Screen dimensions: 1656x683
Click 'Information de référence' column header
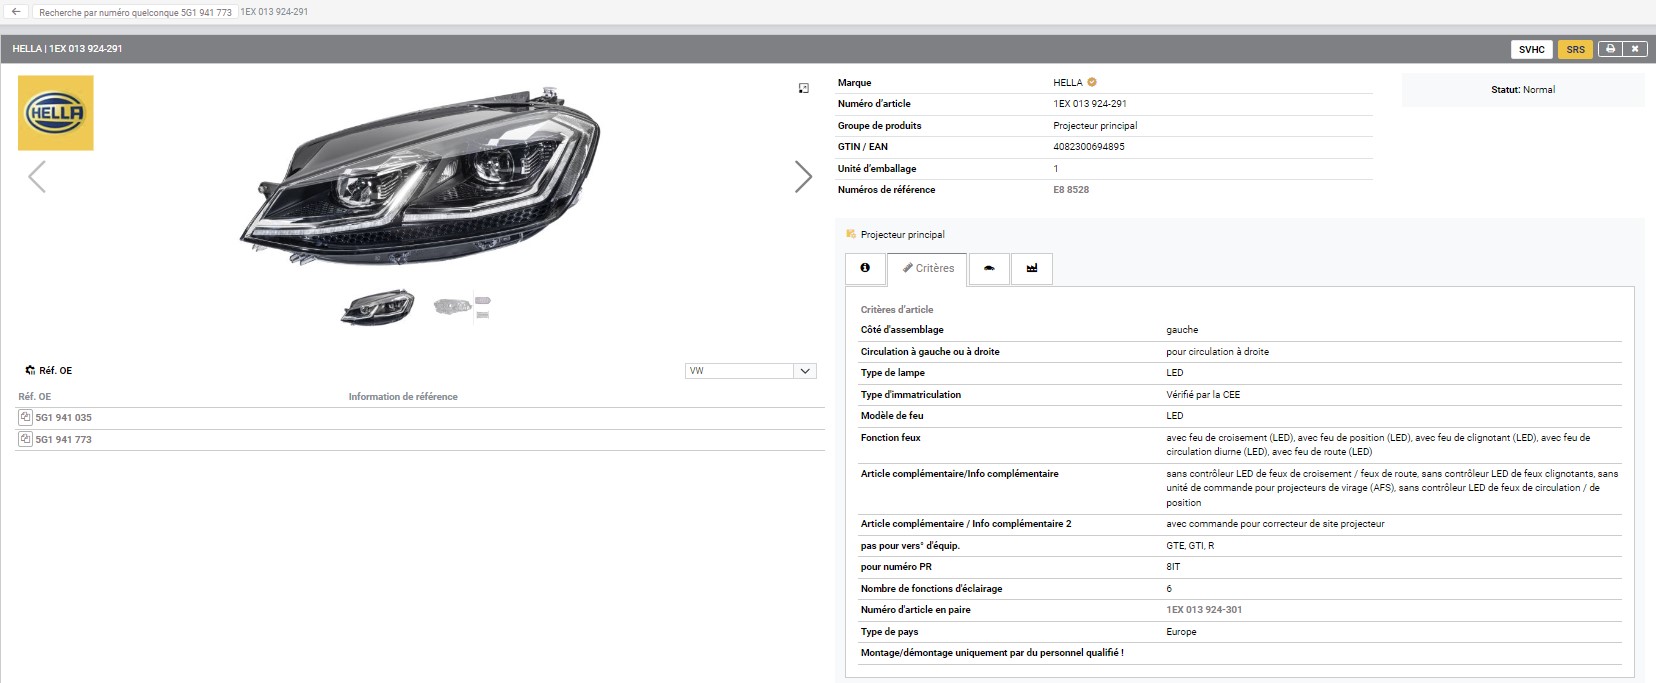pos(403,397)
